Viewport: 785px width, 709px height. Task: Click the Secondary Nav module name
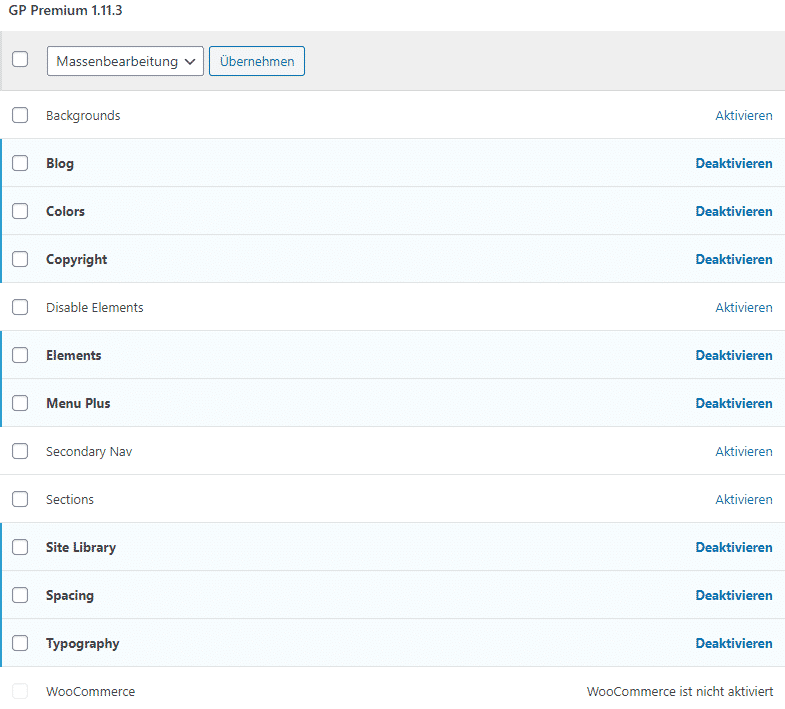(89, 453)
